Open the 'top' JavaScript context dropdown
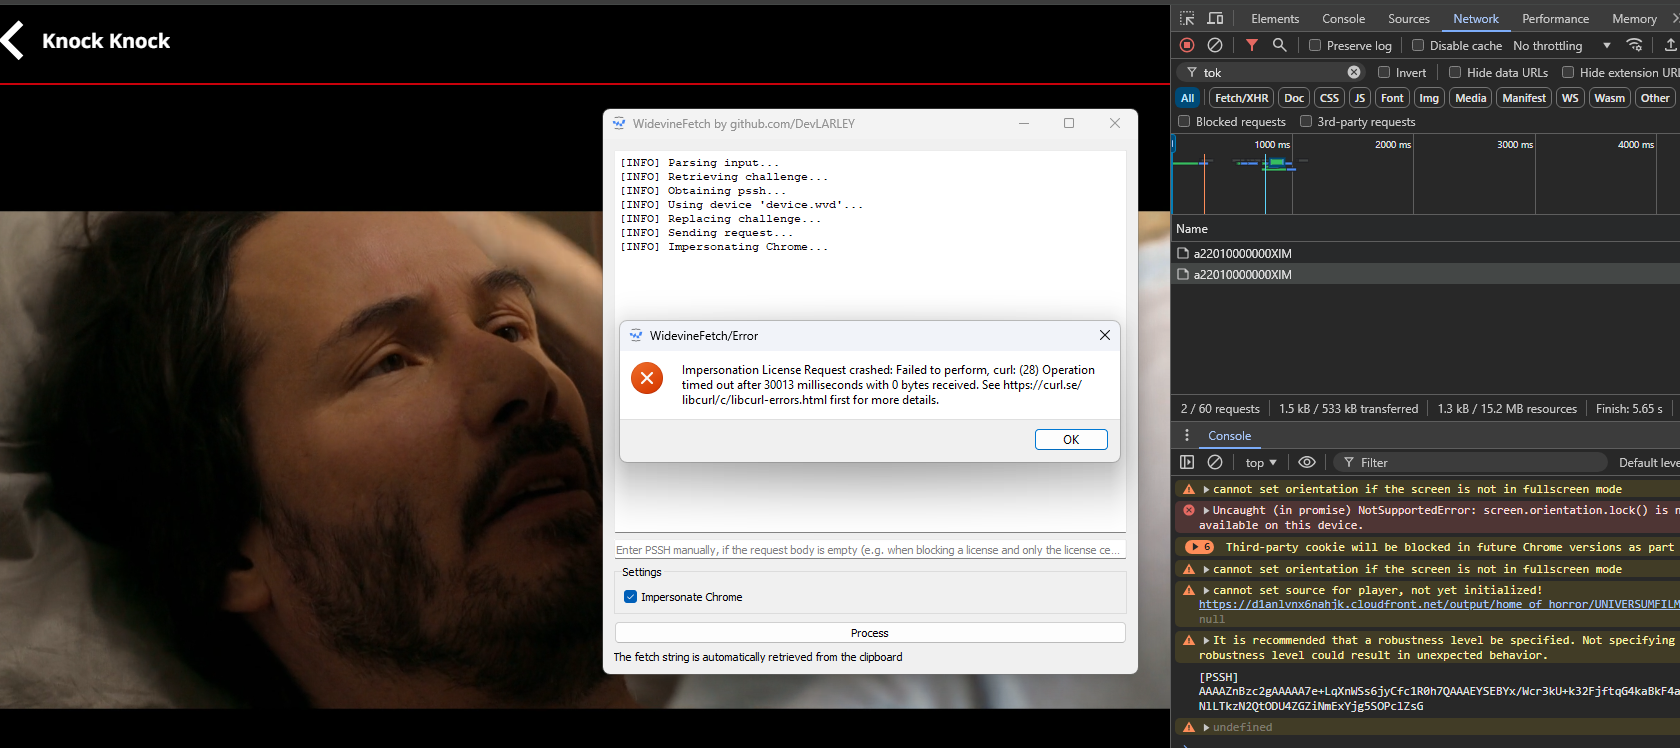Screen dimensions: 1680x748 click(1261, 462)
